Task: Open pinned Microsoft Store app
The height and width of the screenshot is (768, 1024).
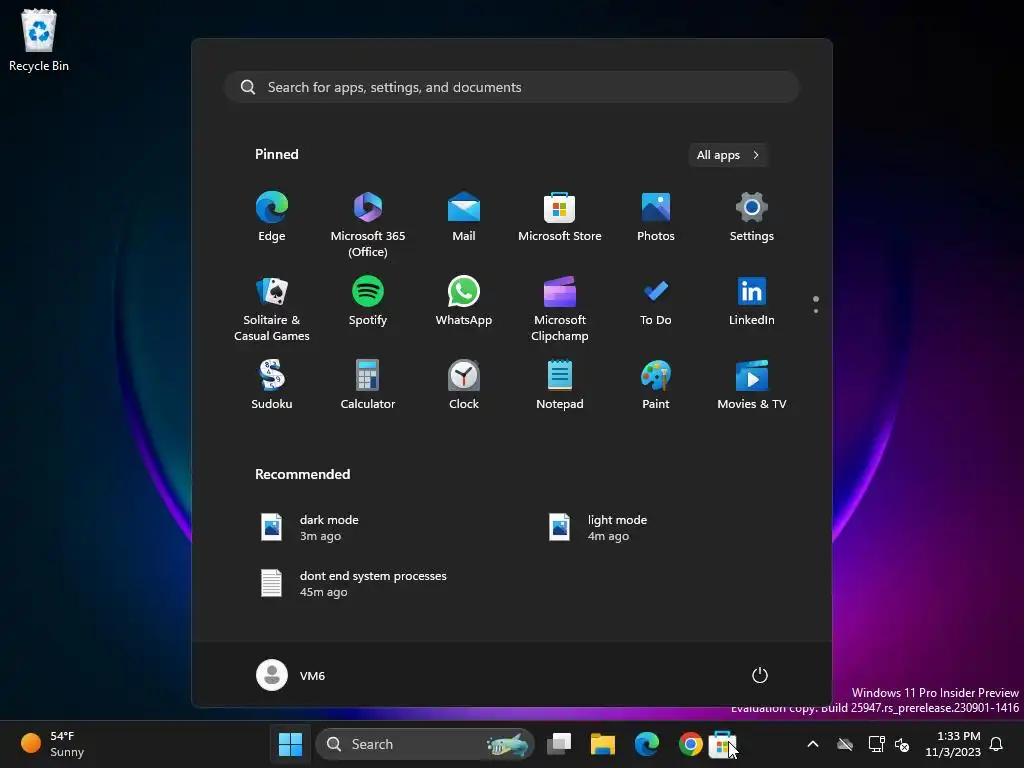Action: click(x=560, y=217)
